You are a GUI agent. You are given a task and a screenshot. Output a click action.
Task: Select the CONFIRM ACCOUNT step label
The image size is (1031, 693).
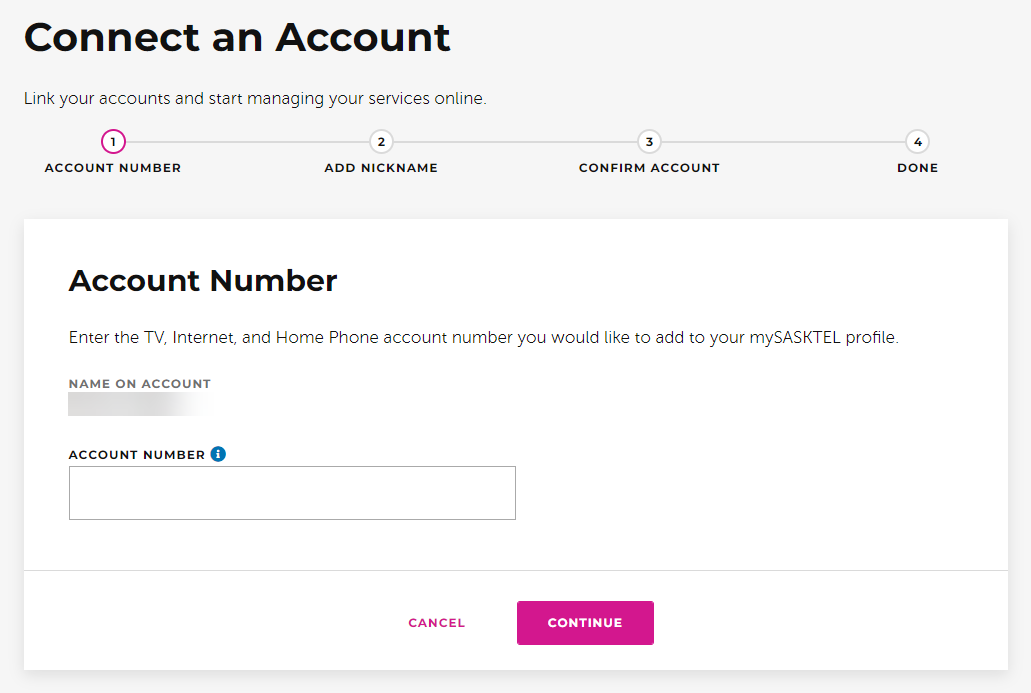(649, 167)
